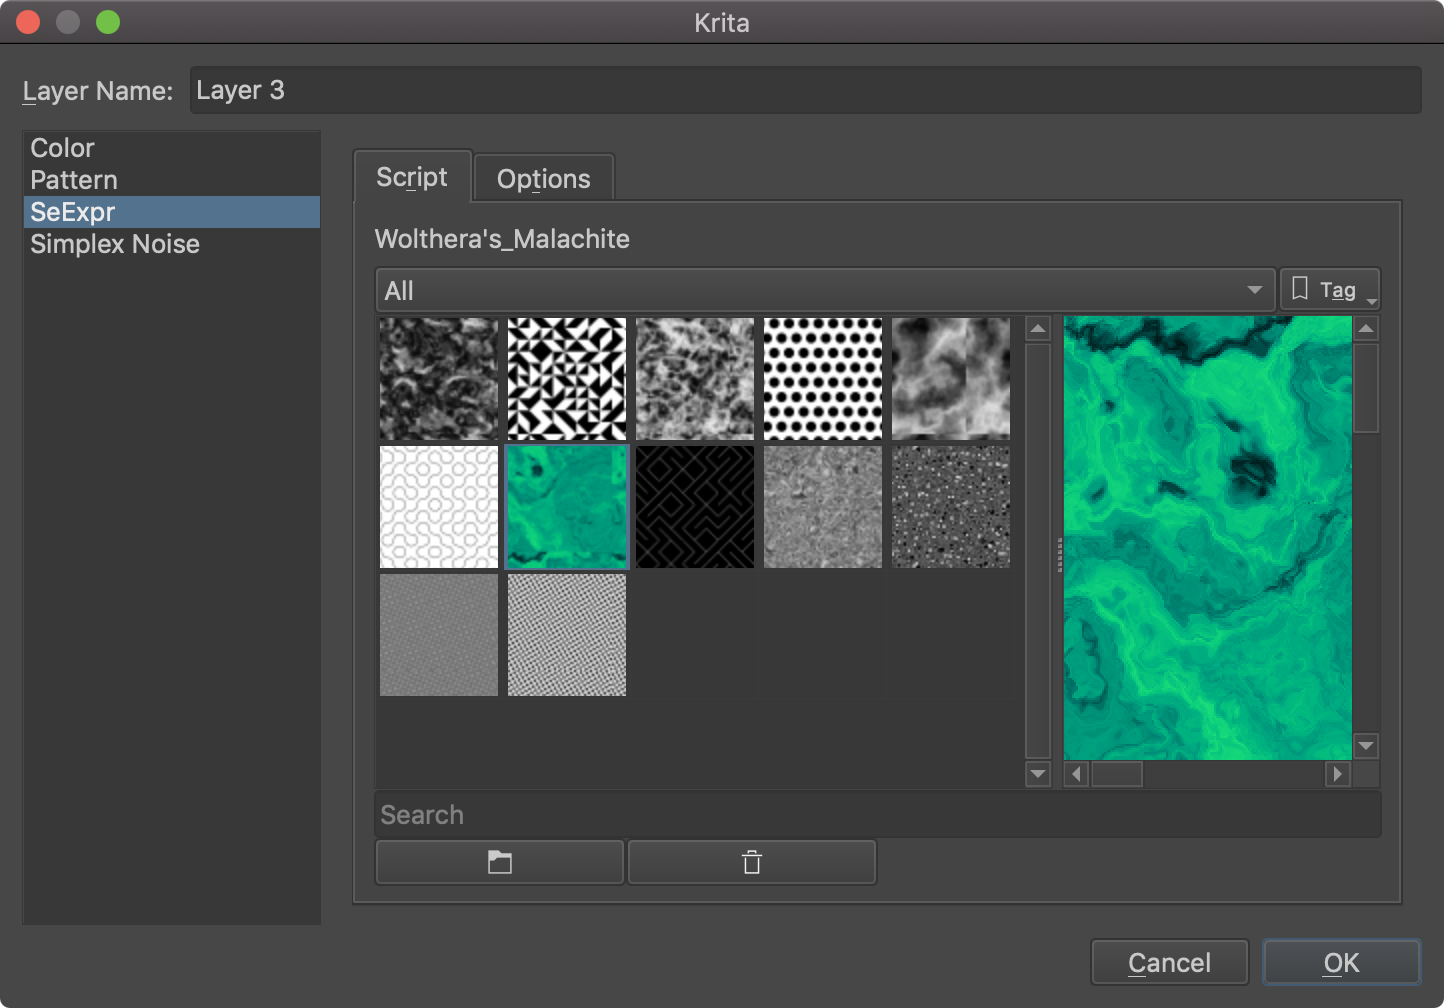Viewport: 1444px width, 1008px height.
Task: Open the Tag bookmark button
Action: click(x=1329, y=290)
